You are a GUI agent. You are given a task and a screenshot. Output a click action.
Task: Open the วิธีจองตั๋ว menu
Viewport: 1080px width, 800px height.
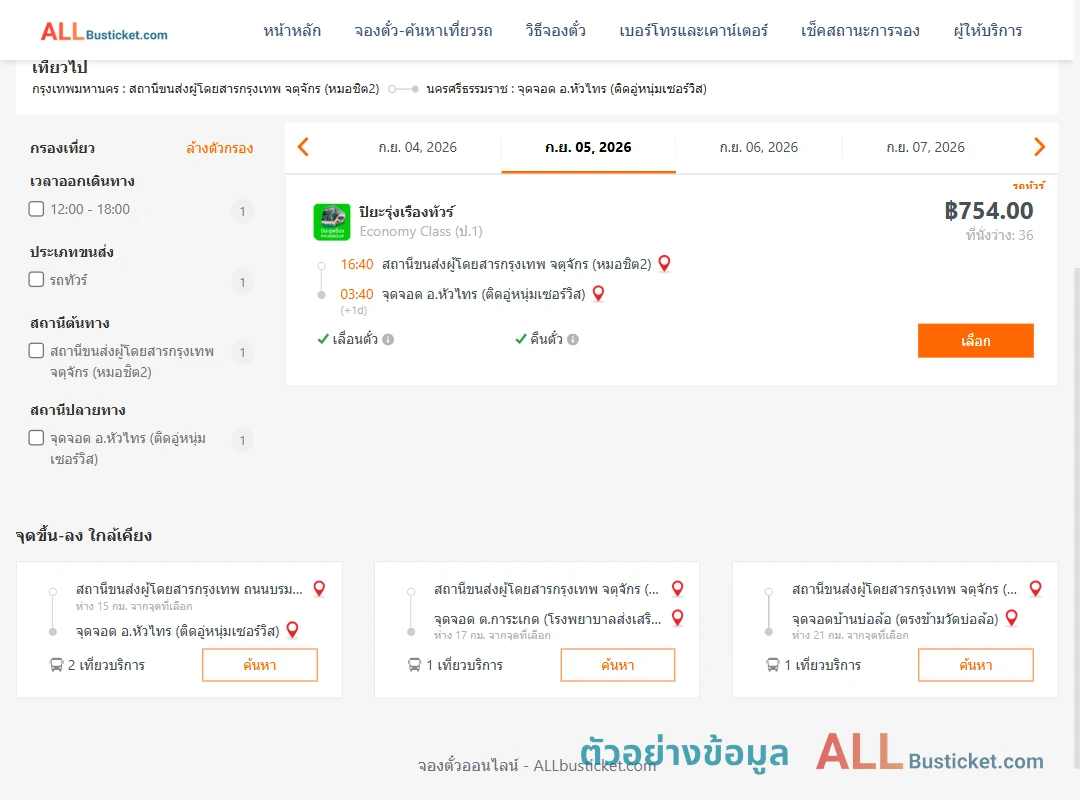[555, 30]
